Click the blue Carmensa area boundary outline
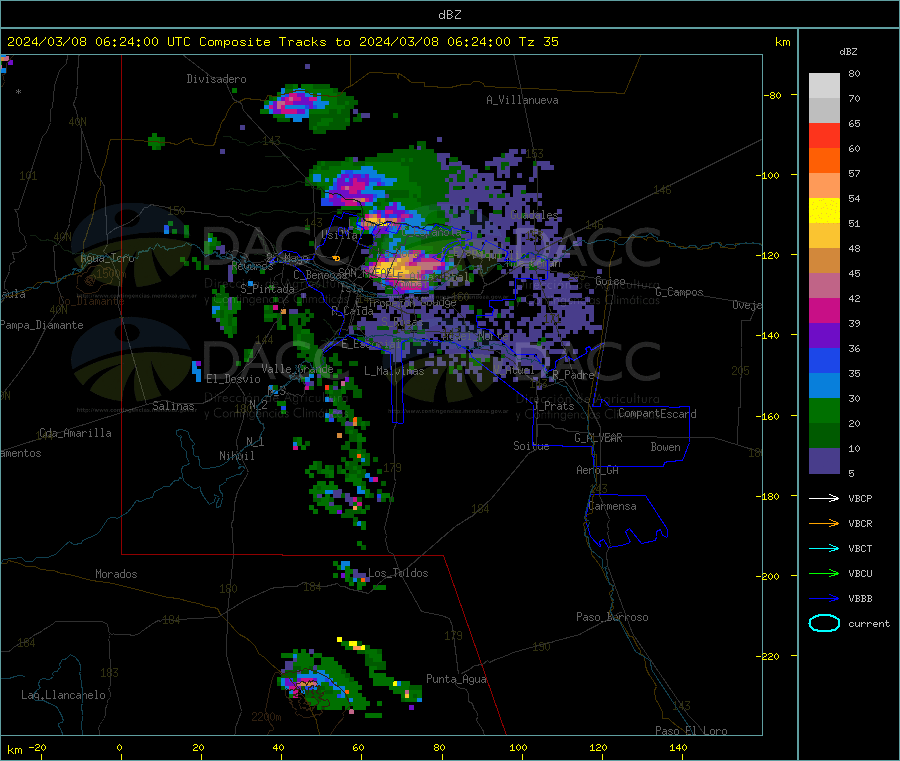 [626, 520]
